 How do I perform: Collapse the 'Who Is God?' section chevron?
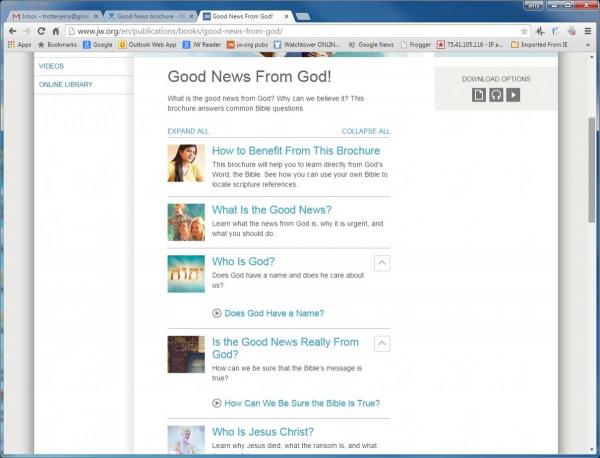[381, 263]
